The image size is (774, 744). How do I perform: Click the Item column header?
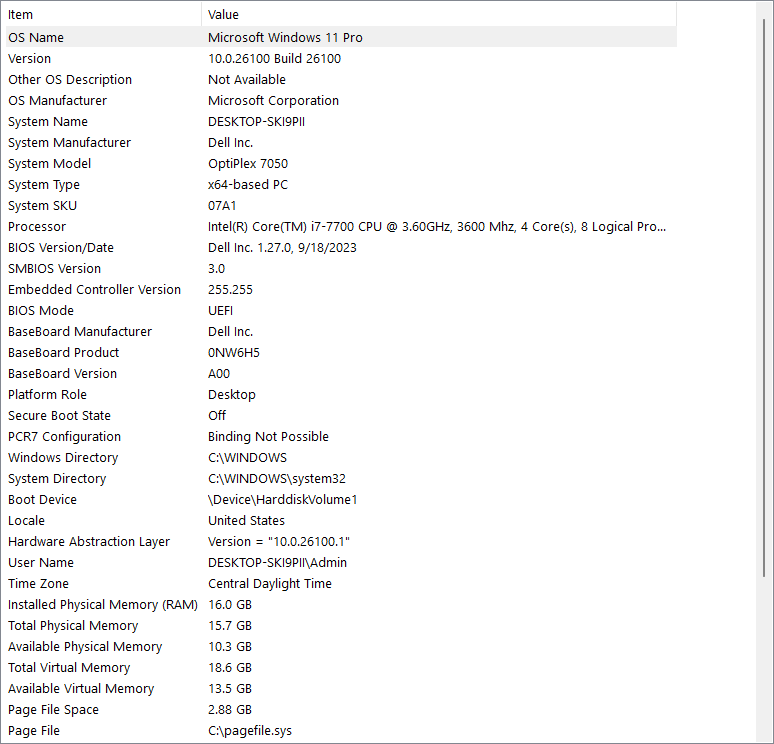pos(100,15)
